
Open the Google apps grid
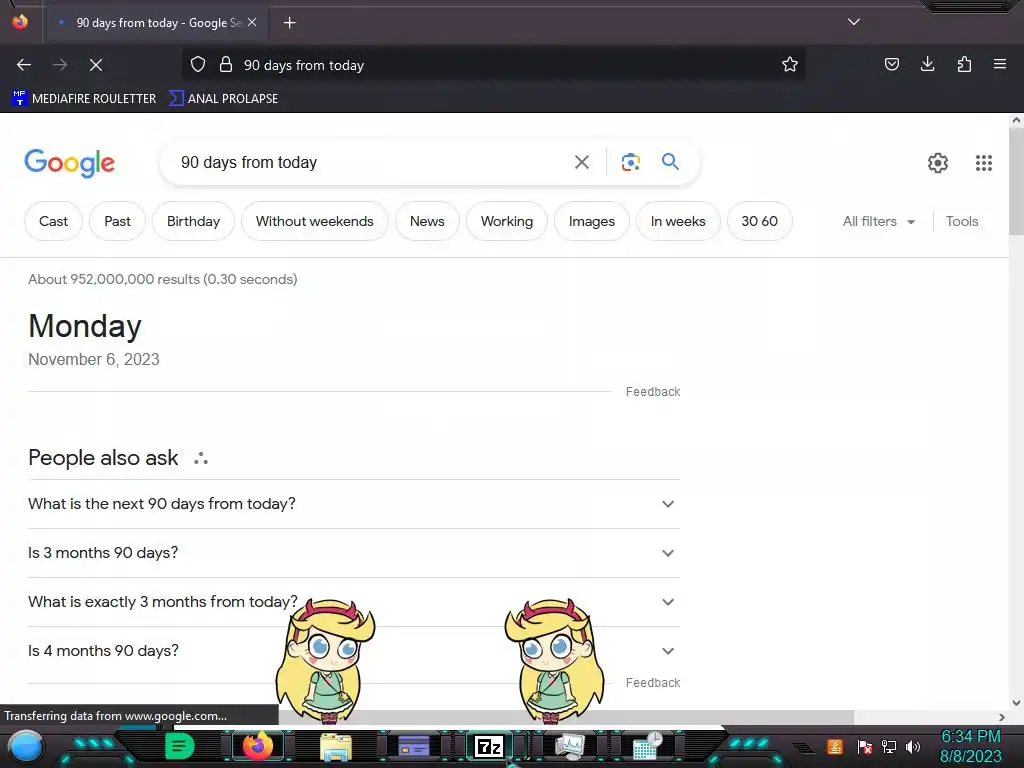pyautogui.click(x=984, y=163)
